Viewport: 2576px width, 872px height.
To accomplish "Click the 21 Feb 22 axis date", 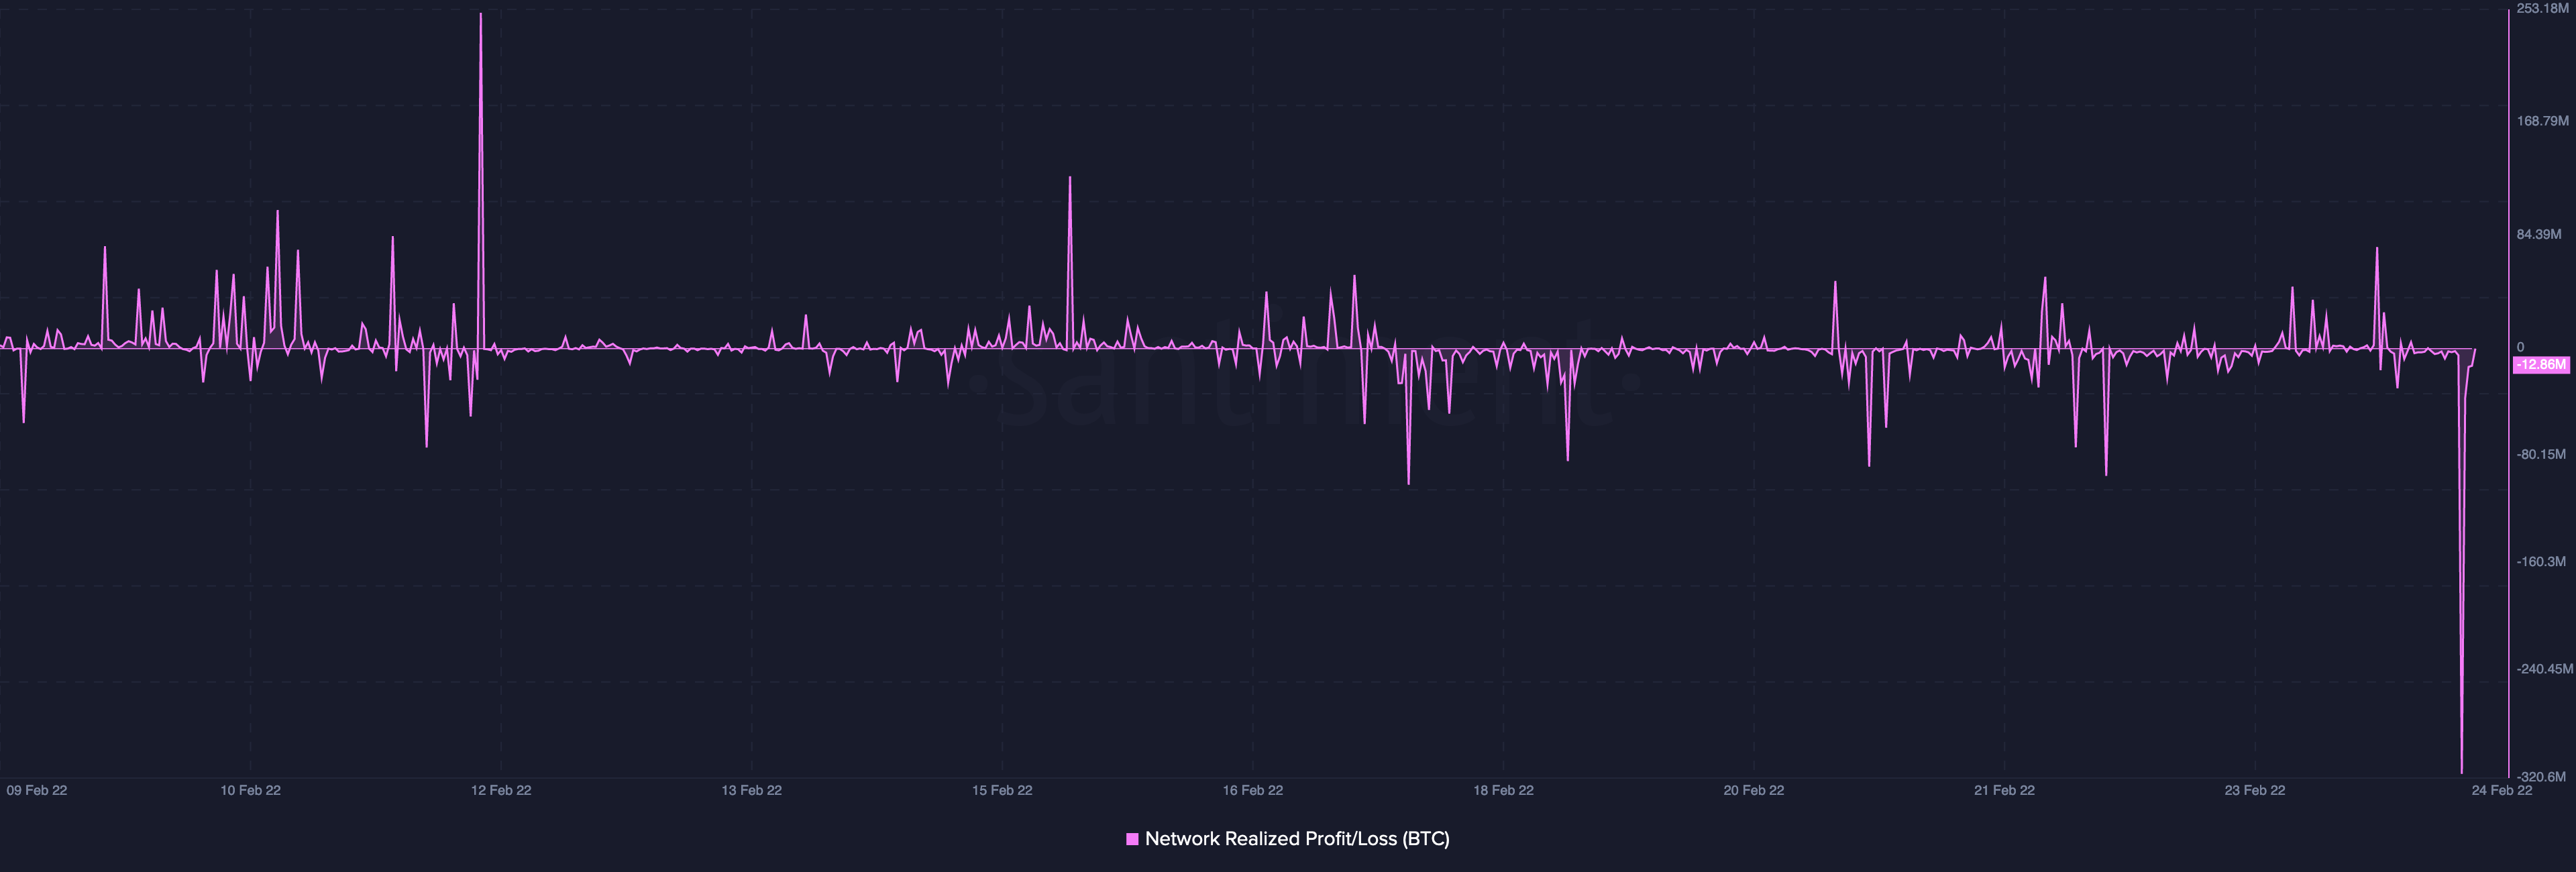I will tap(2004, 790).
